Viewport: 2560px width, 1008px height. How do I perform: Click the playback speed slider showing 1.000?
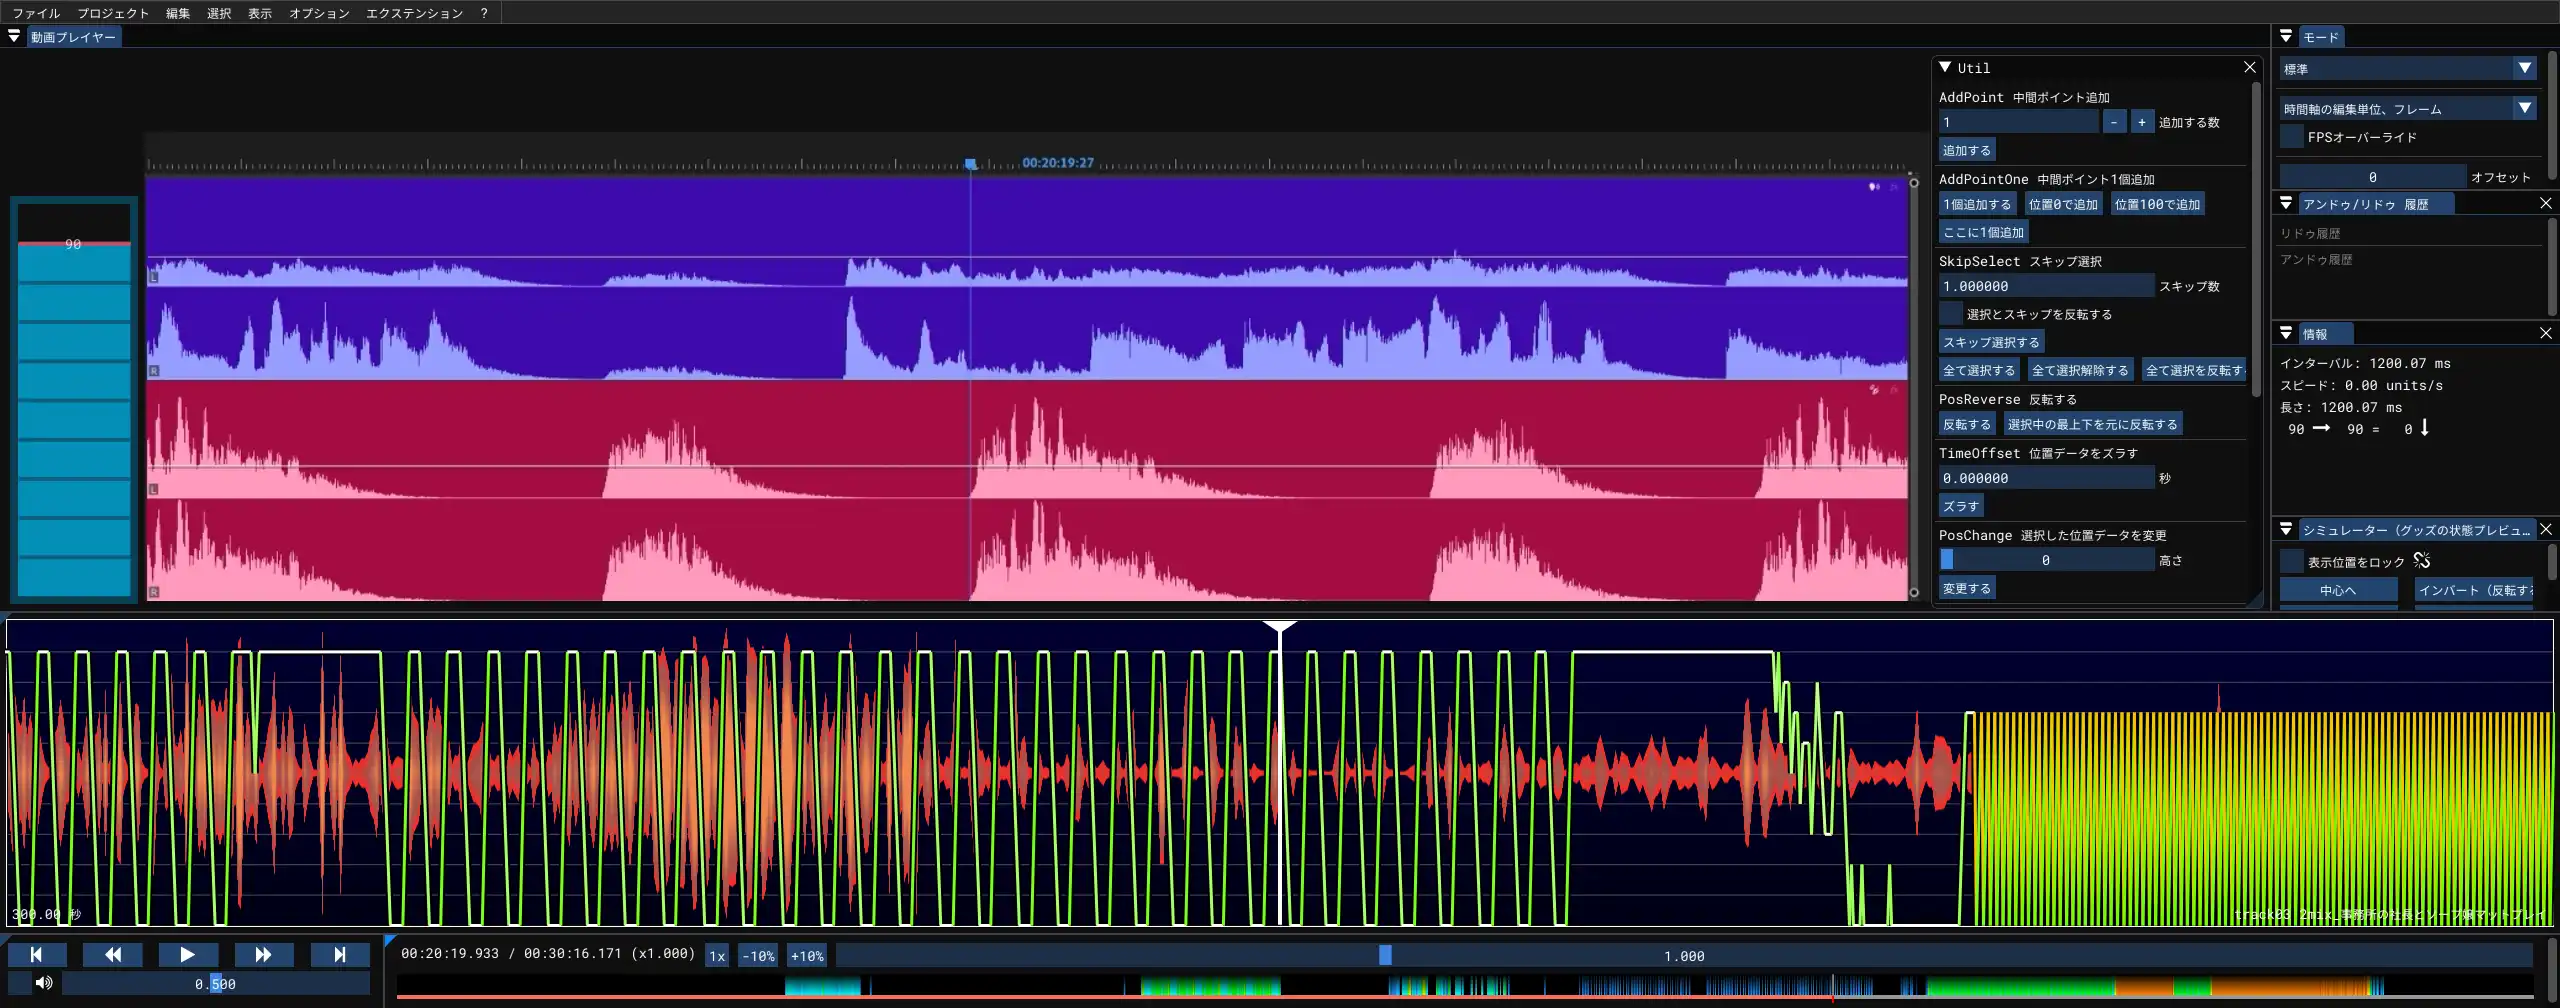point(1684,956)
